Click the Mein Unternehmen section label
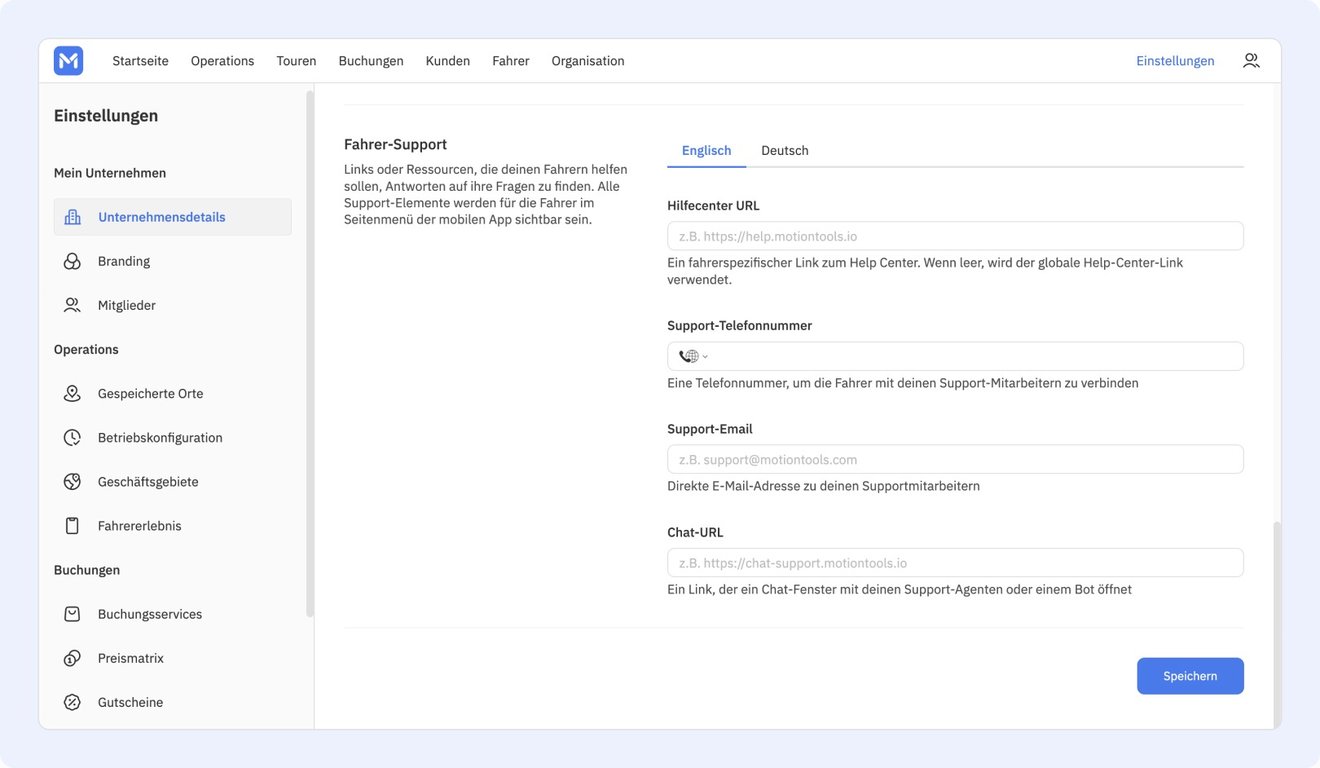Screen dimensions: 1320x768 click(x=110, y=173)
